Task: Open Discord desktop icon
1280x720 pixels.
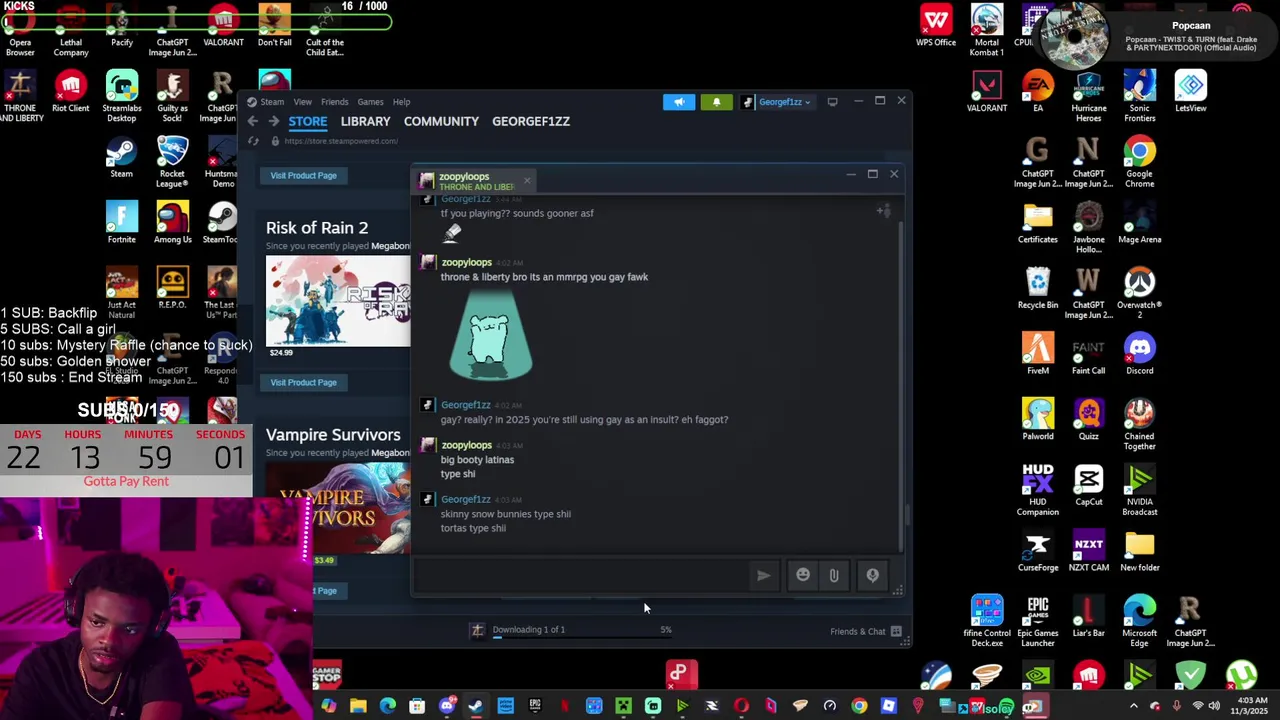Action: (1139, 354)
